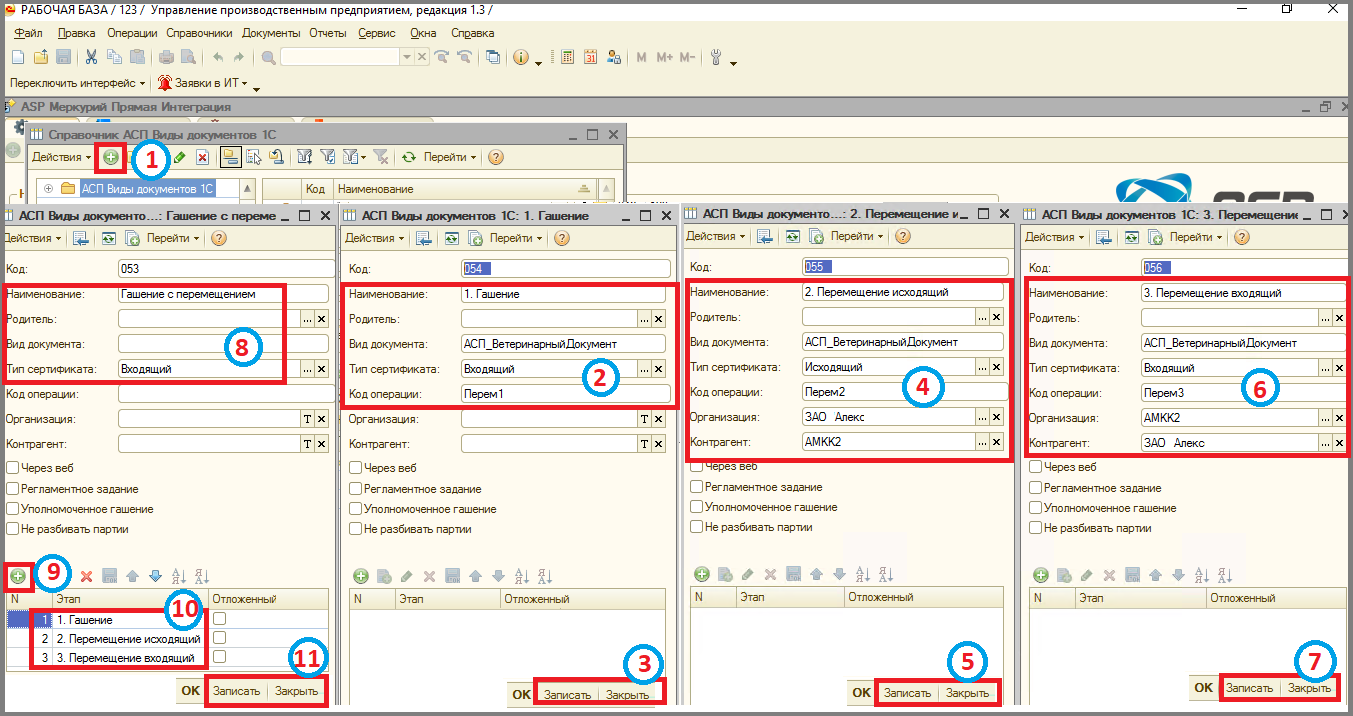The width and height of the screenshot is (1353, 716).
Task: Click OK in 3. Перемещение входящий window
Action: (1203, 687)
